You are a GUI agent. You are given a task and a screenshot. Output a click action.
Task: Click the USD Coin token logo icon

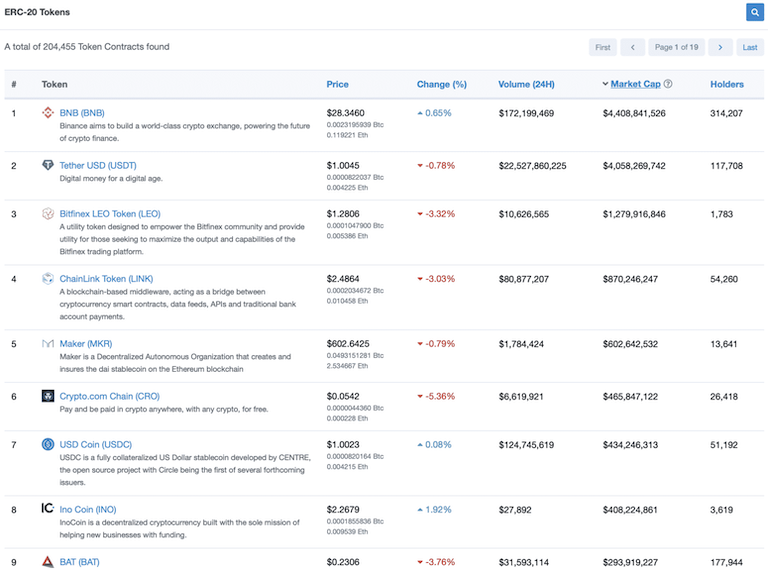[x=48, y=444]
